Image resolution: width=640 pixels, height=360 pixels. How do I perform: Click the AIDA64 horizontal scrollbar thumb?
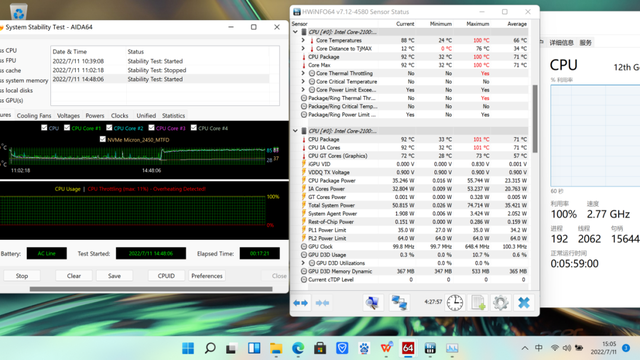coord(151,289)
